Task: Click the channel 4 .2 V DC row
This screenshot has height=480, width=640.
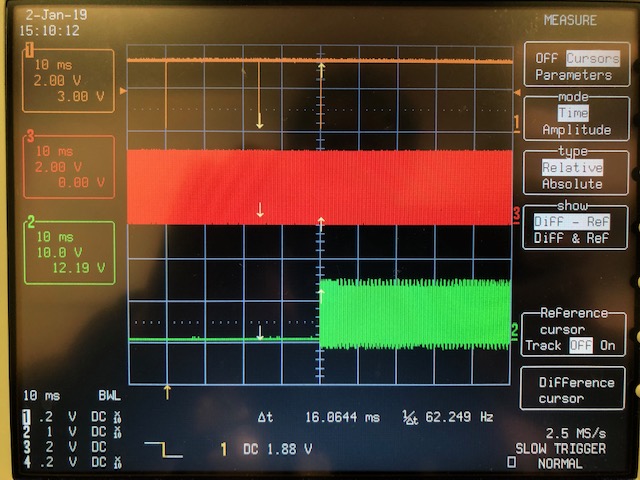Action: coord(72,462)
